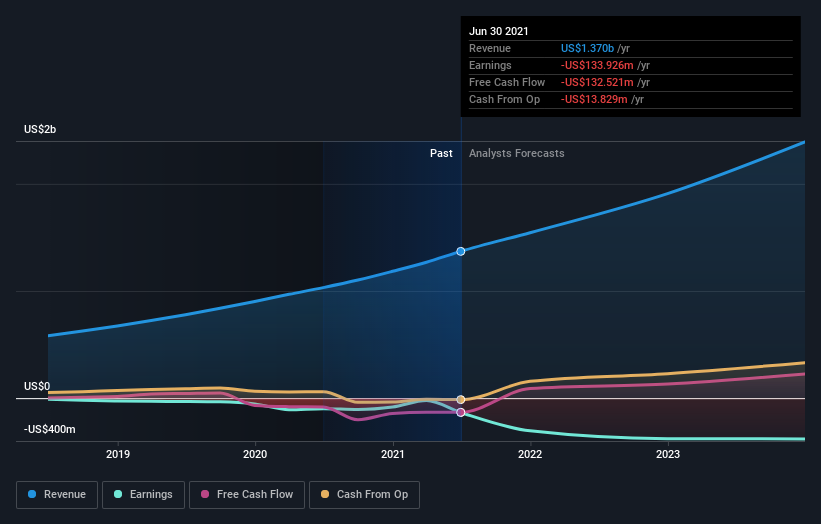Toggle the Revenue legend button

(57, 495)
